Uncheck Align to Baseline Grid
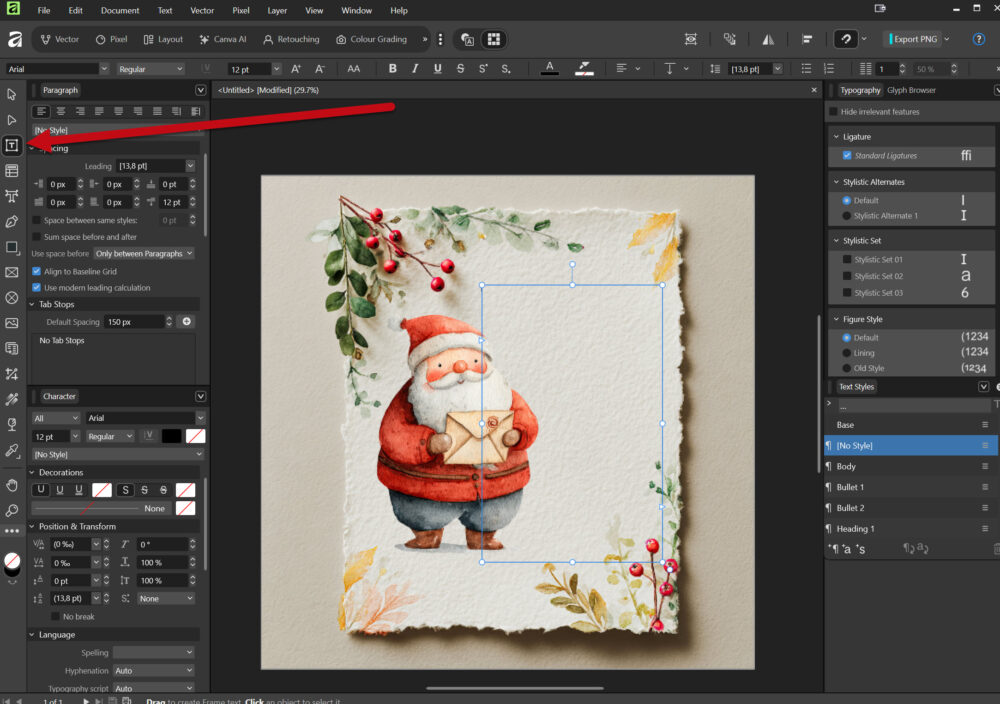Viewport: 1000px width, 704px height. click(x=37, y=271)
